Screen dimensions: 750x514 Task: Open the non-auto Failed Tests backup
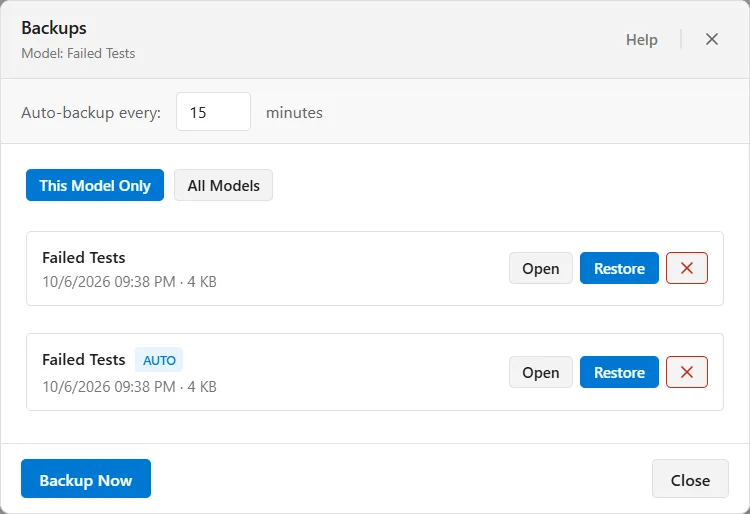pos(540,268)
